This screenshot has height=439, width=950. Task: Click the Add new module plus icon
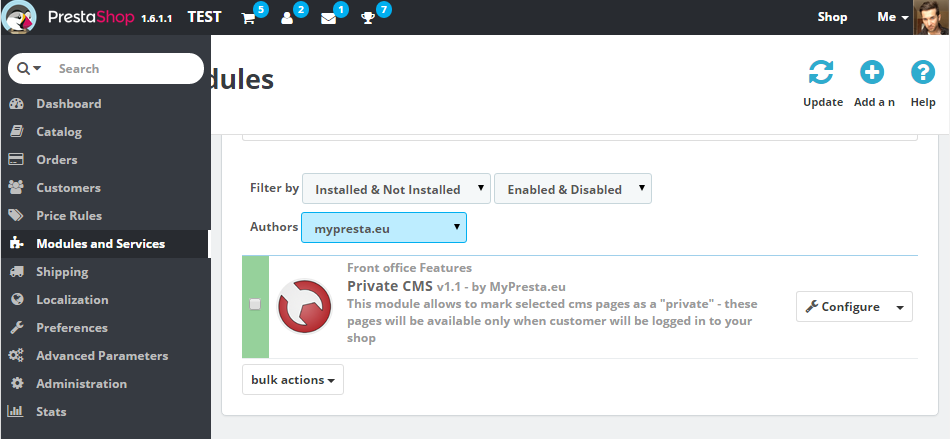pyautogui.click(x=872, y=73)
